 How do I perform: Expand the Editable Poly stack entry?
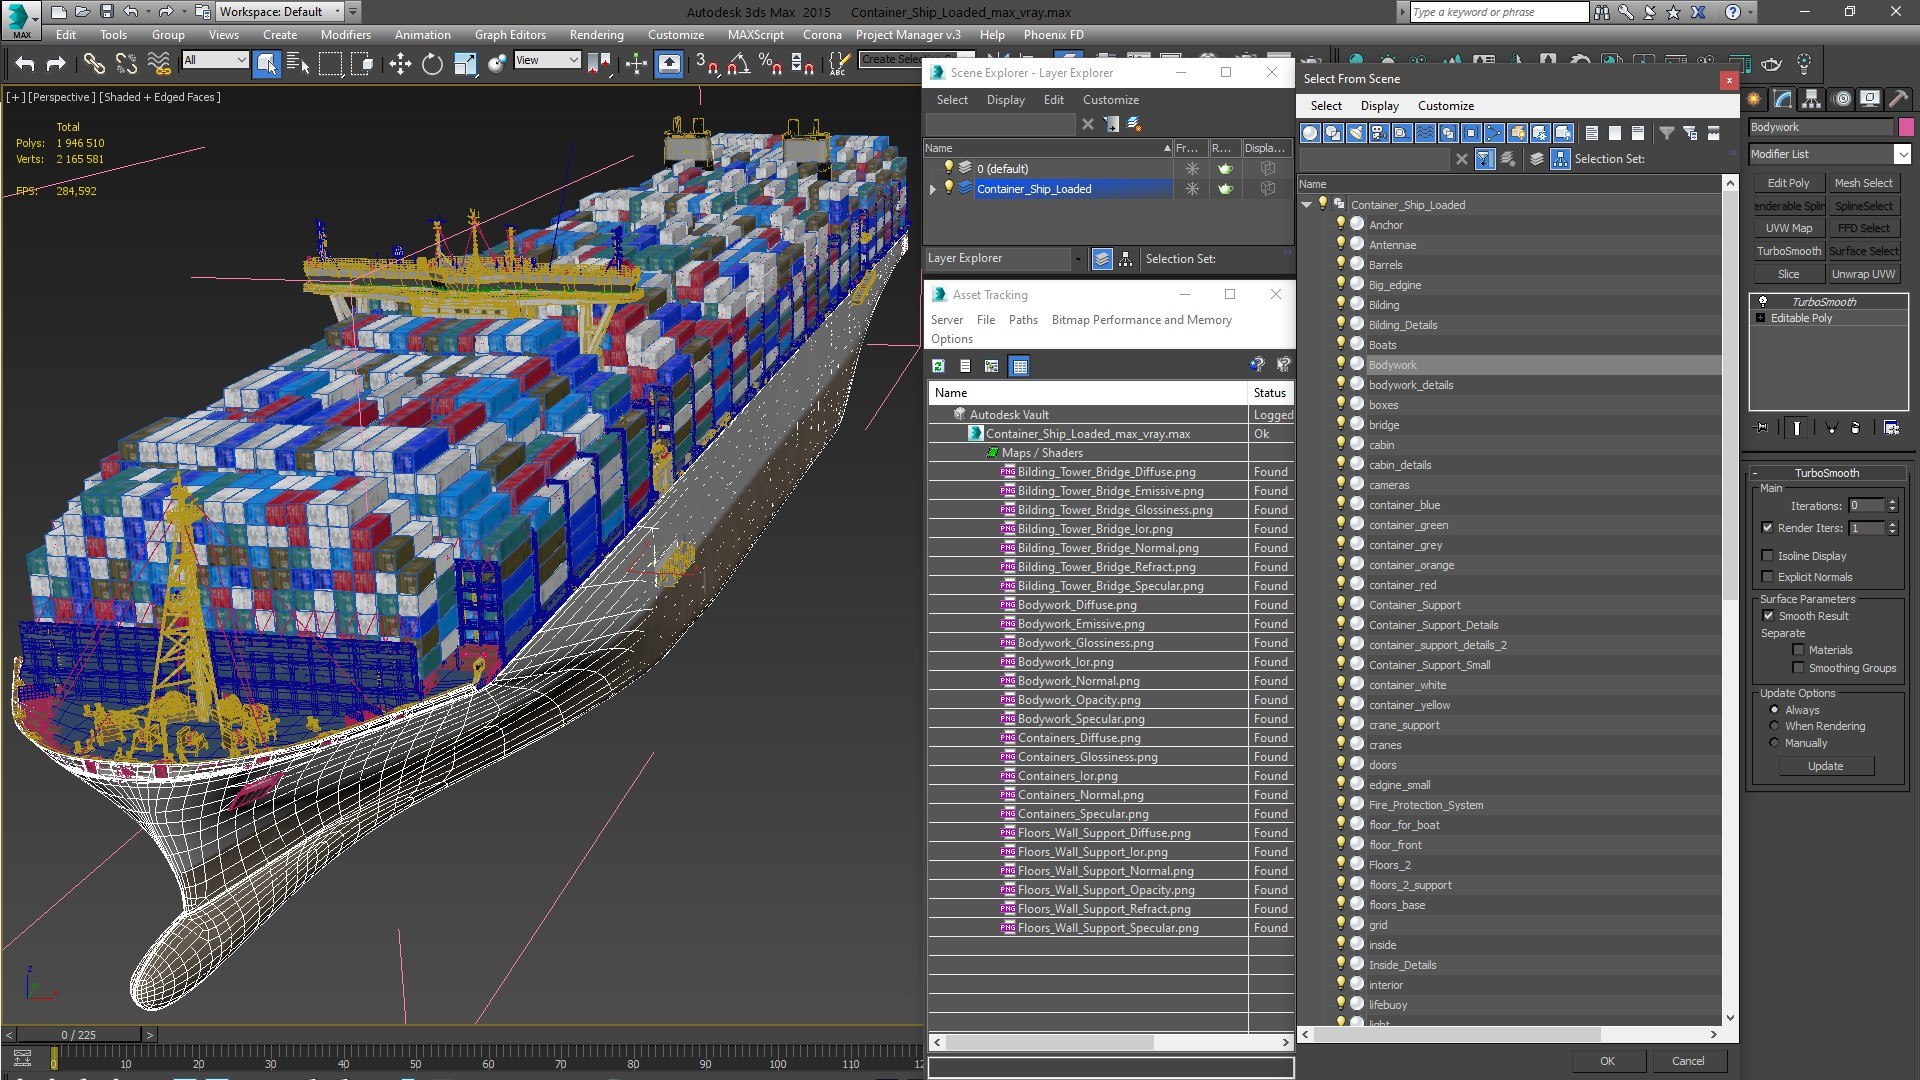click(x=1760, y=318)
